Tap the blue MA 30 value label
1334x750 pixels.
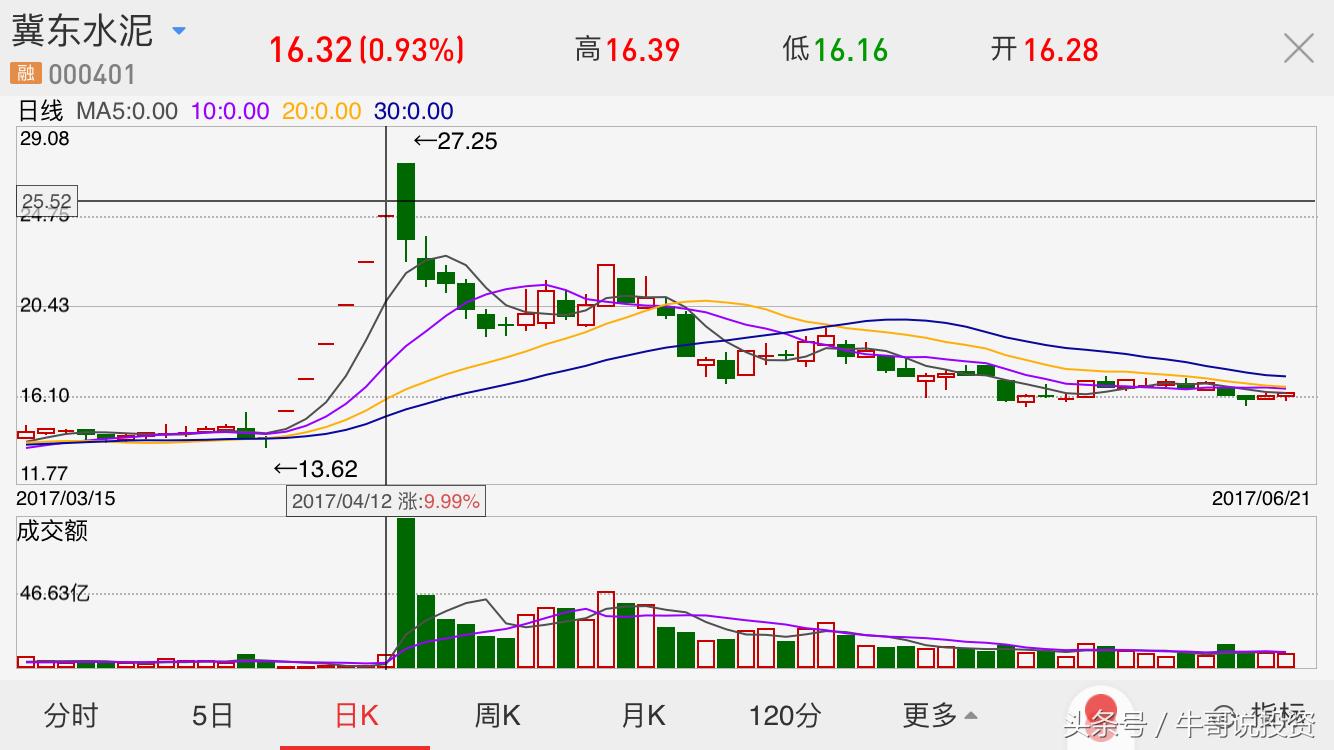click(x=414, y=111)
